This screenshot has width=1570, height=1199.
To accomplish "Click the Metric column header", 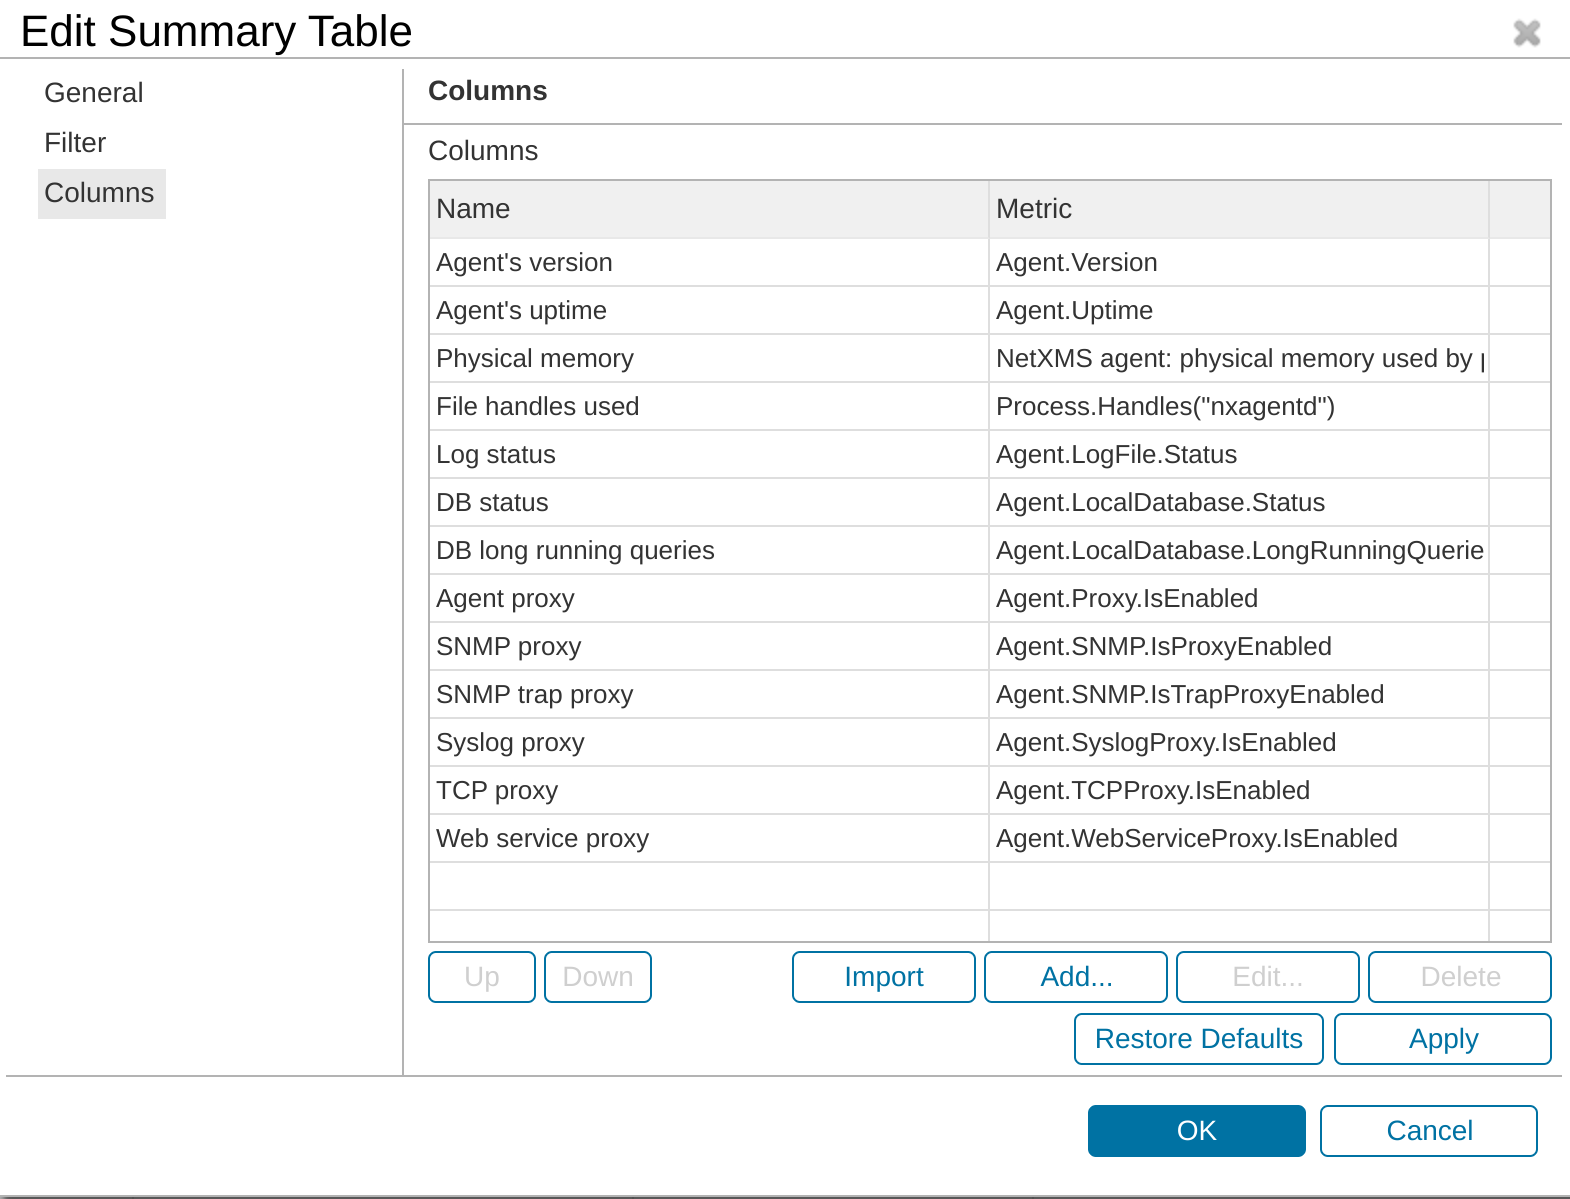I will [x=1238, y=209].
